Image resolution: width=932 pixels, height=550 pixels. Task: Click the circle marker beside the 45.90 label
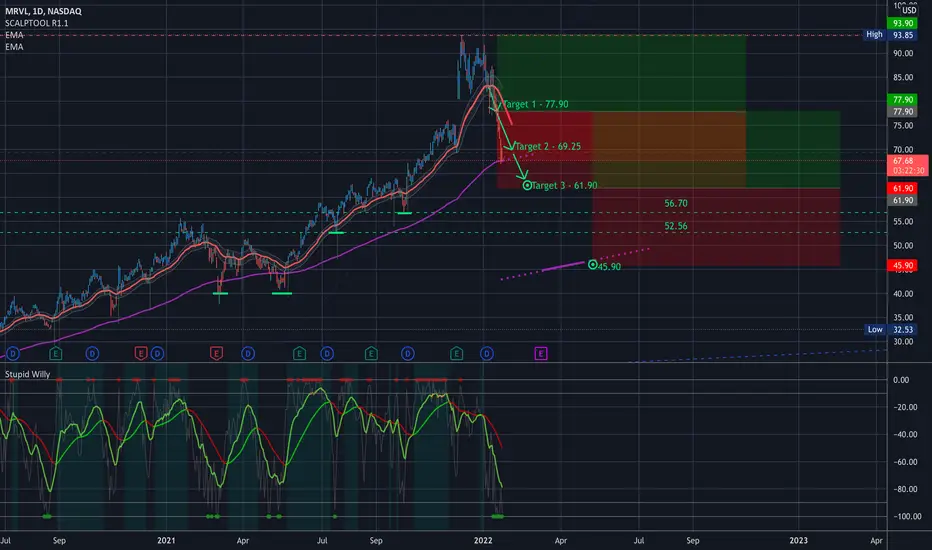pyautogui.click(x=593, y=265)
